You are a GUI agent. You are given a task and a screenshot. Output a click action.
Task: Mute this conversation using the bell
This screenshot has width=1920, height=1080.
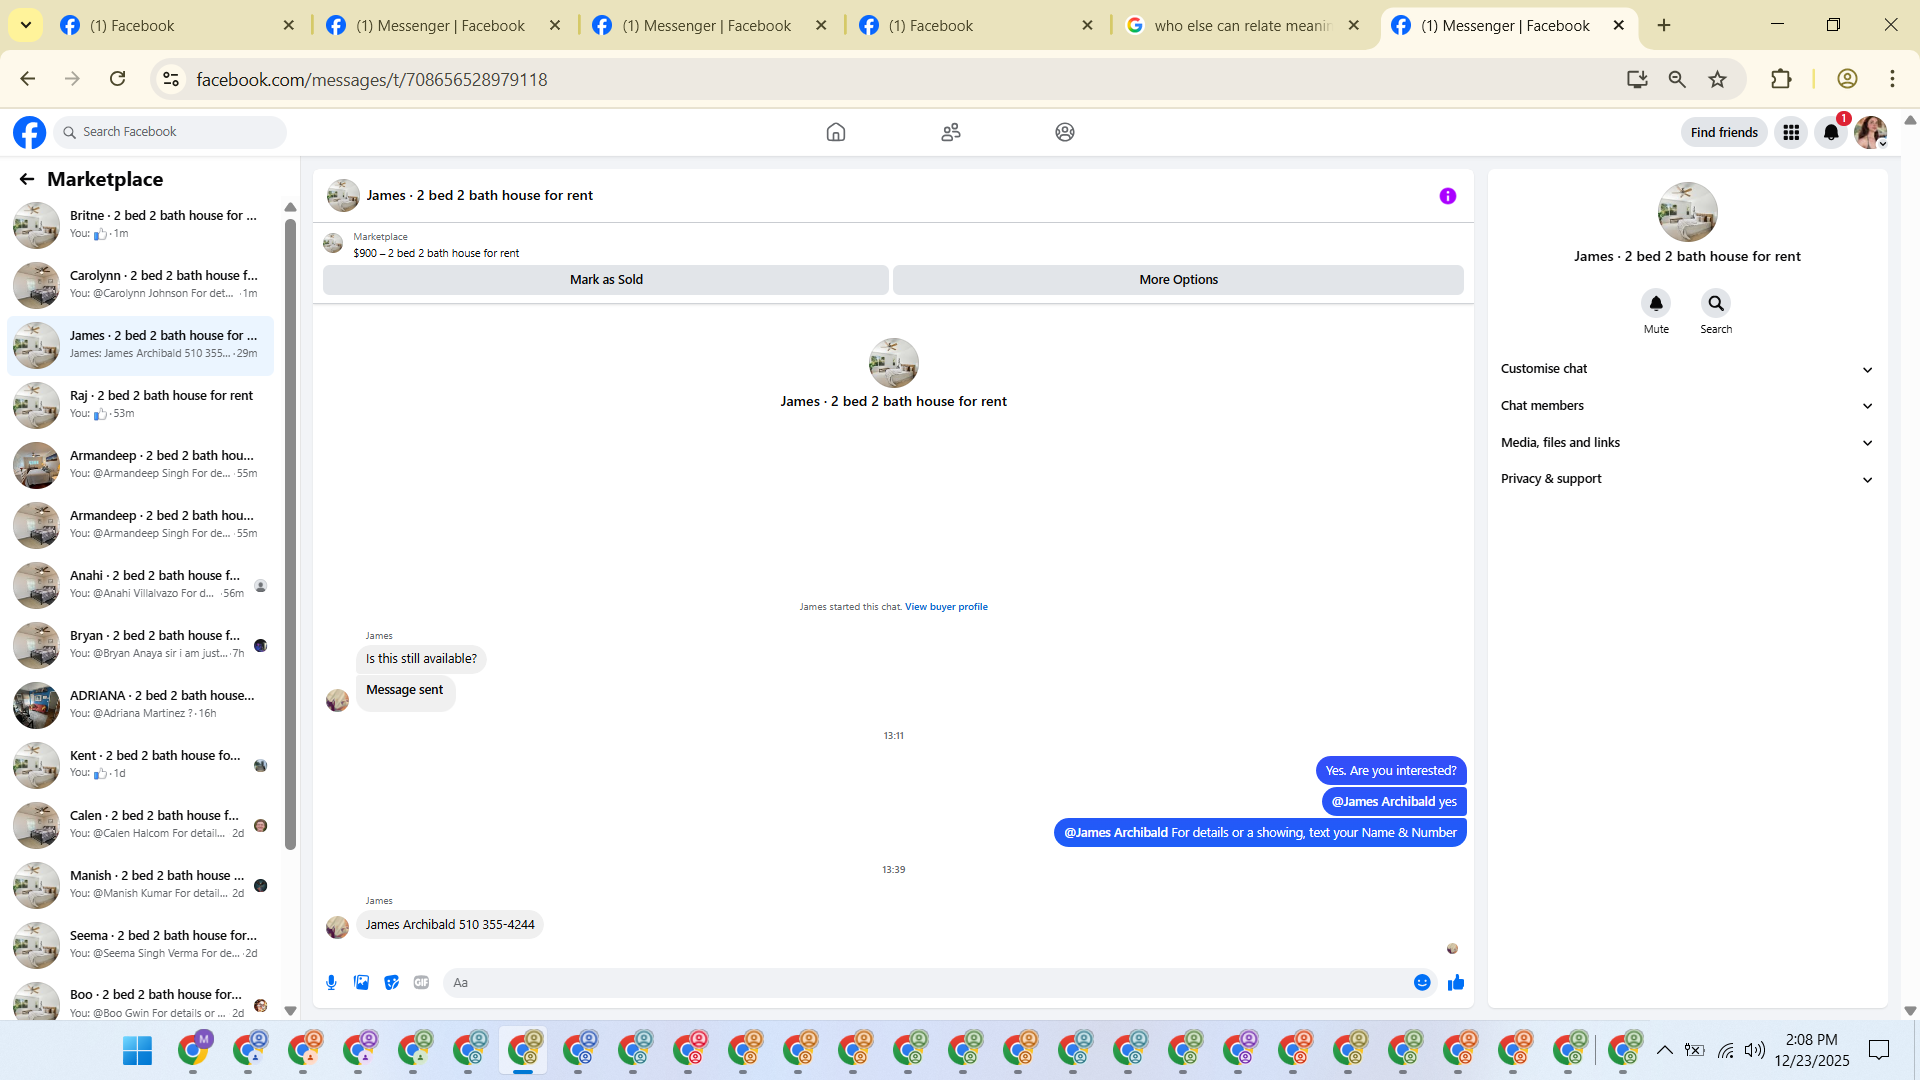click(x=1656, y=303)
